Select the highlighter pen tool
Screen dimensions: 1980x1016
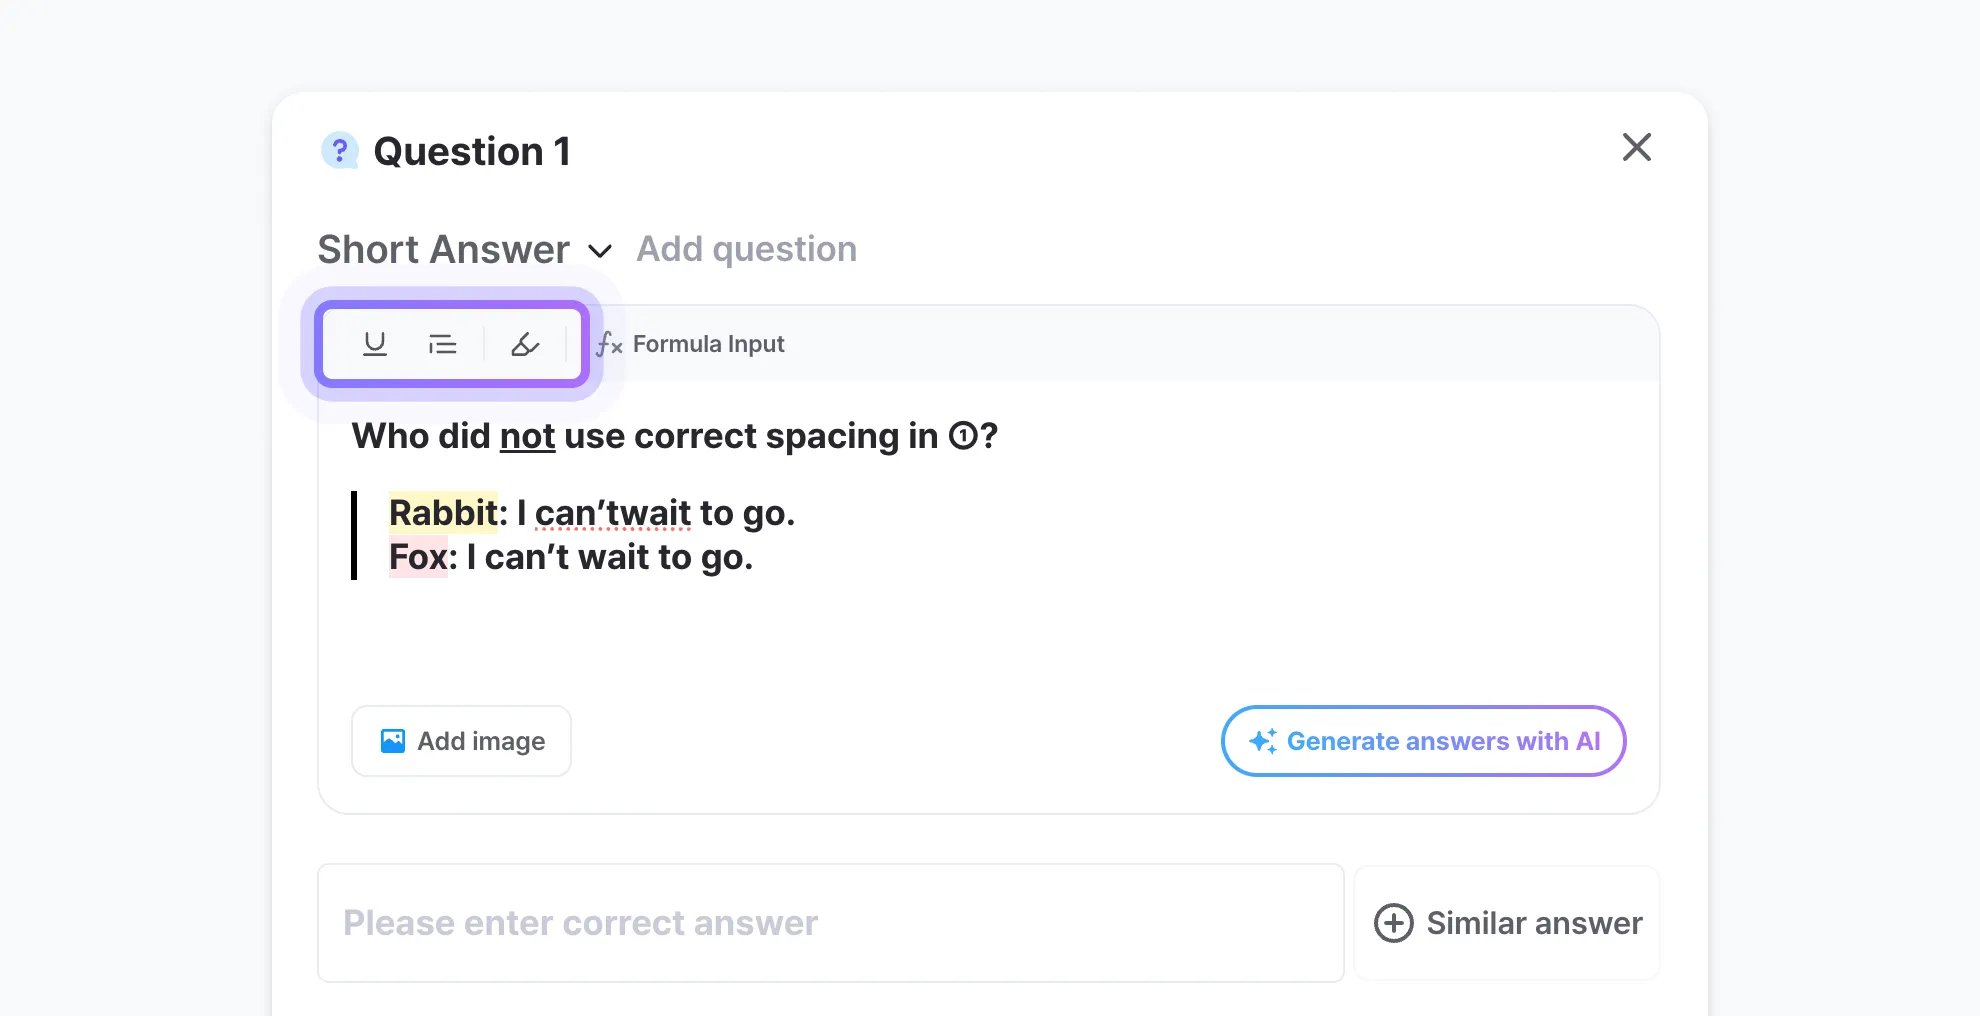click(x=525, y=344)
